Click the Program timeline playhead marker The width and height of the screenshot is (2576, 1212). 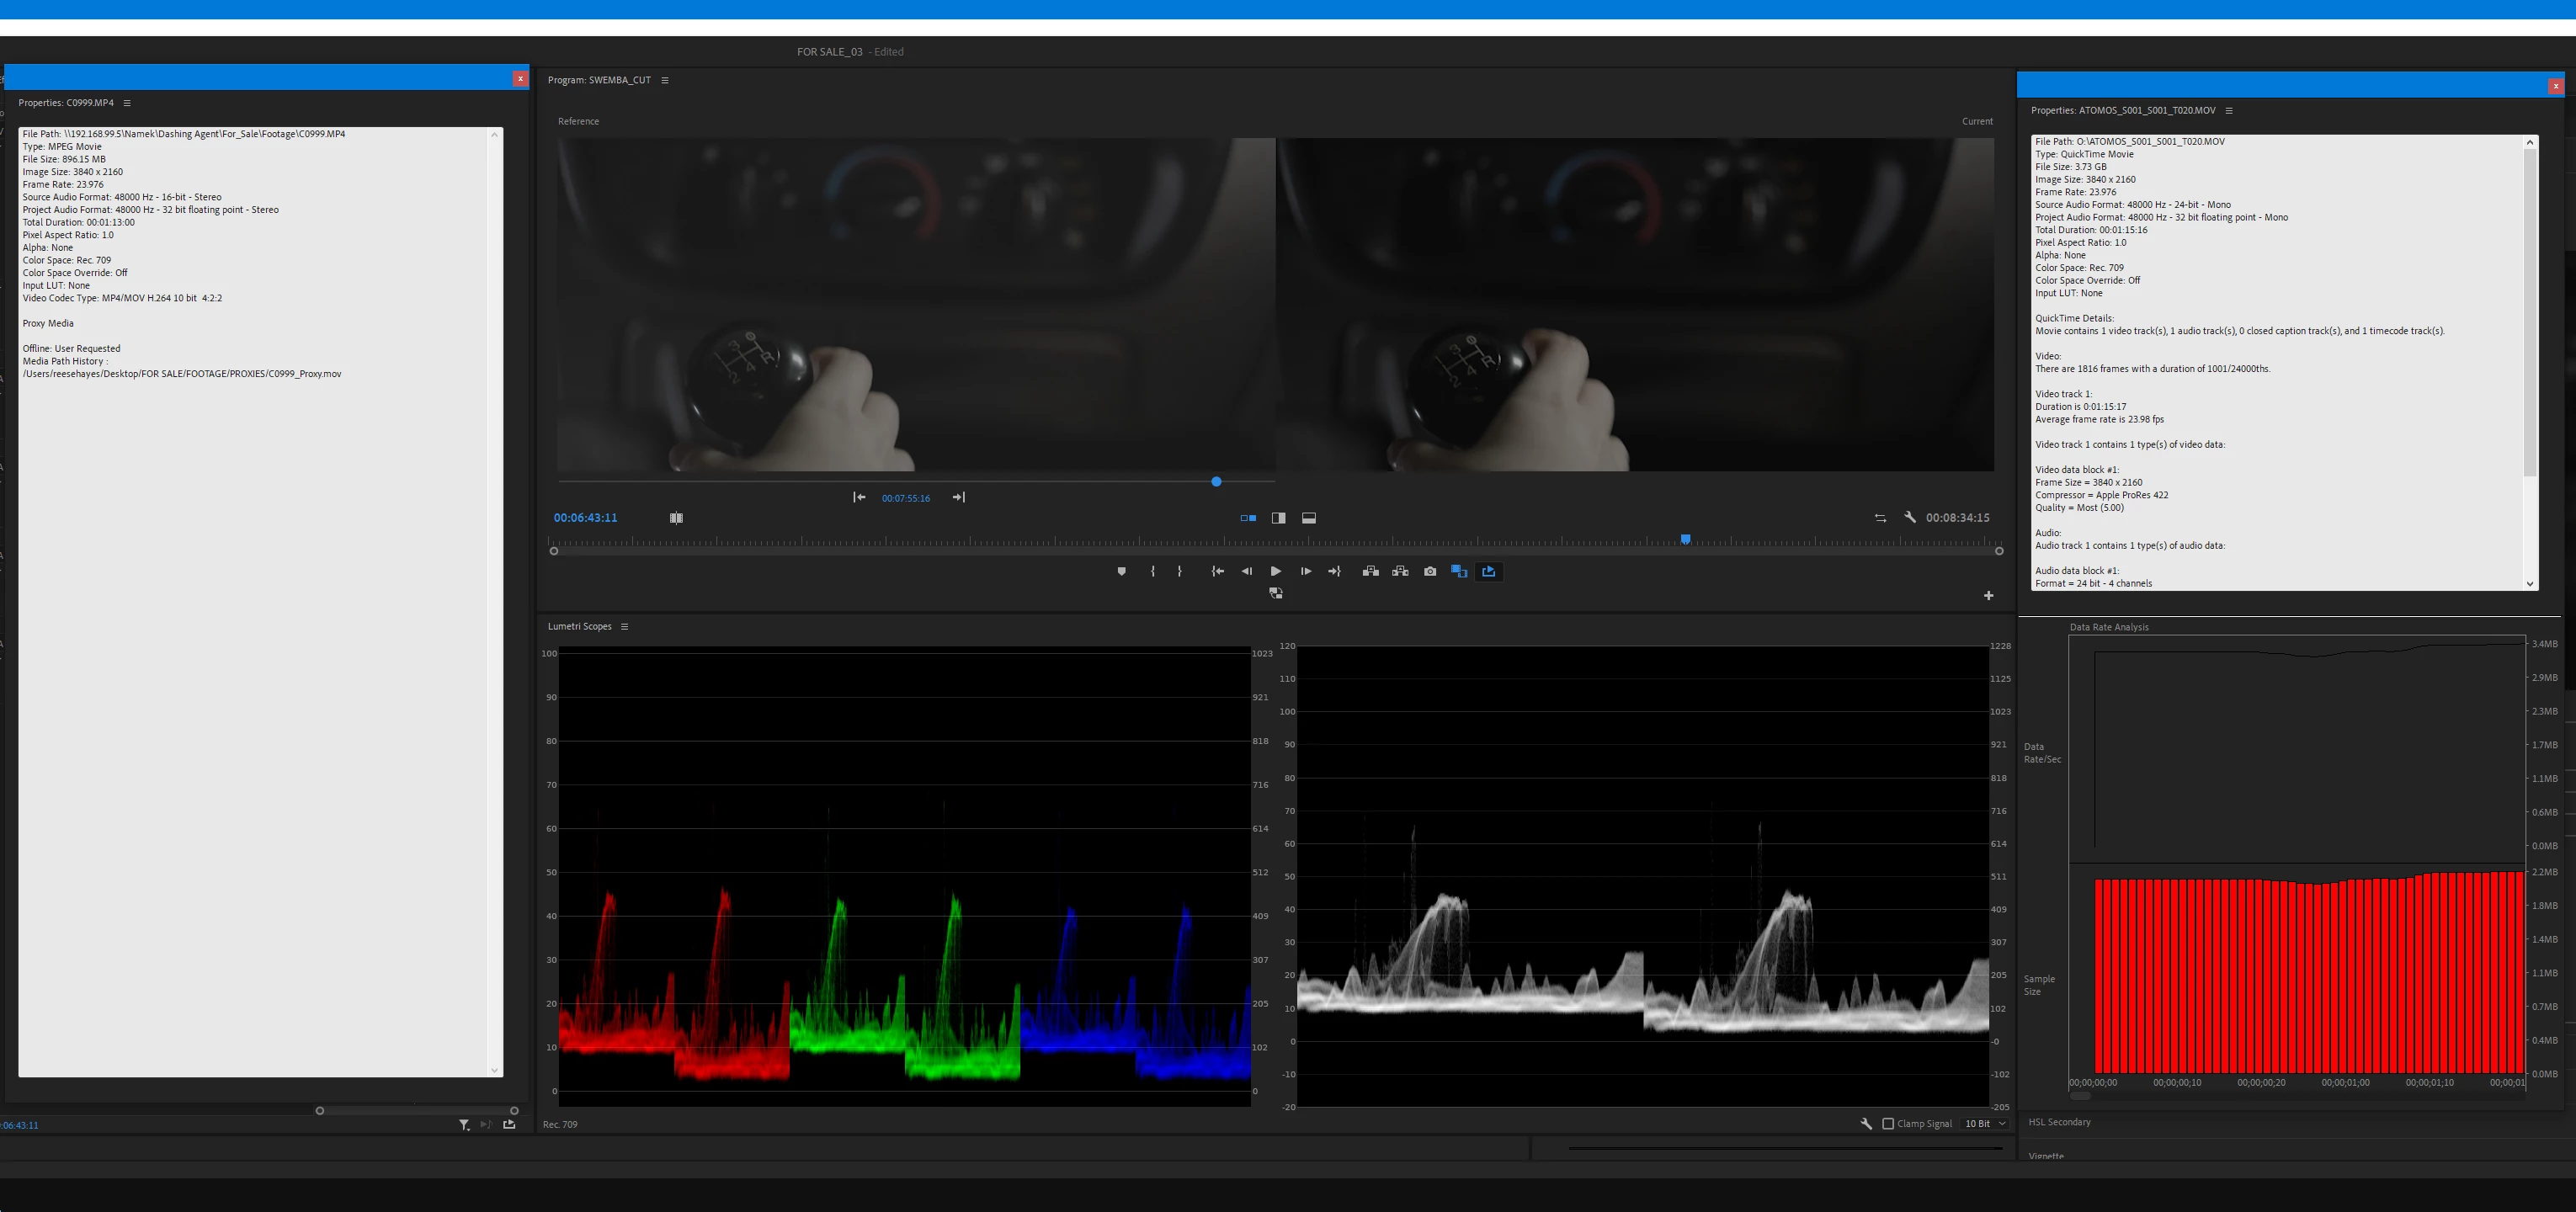(1685, 539)
